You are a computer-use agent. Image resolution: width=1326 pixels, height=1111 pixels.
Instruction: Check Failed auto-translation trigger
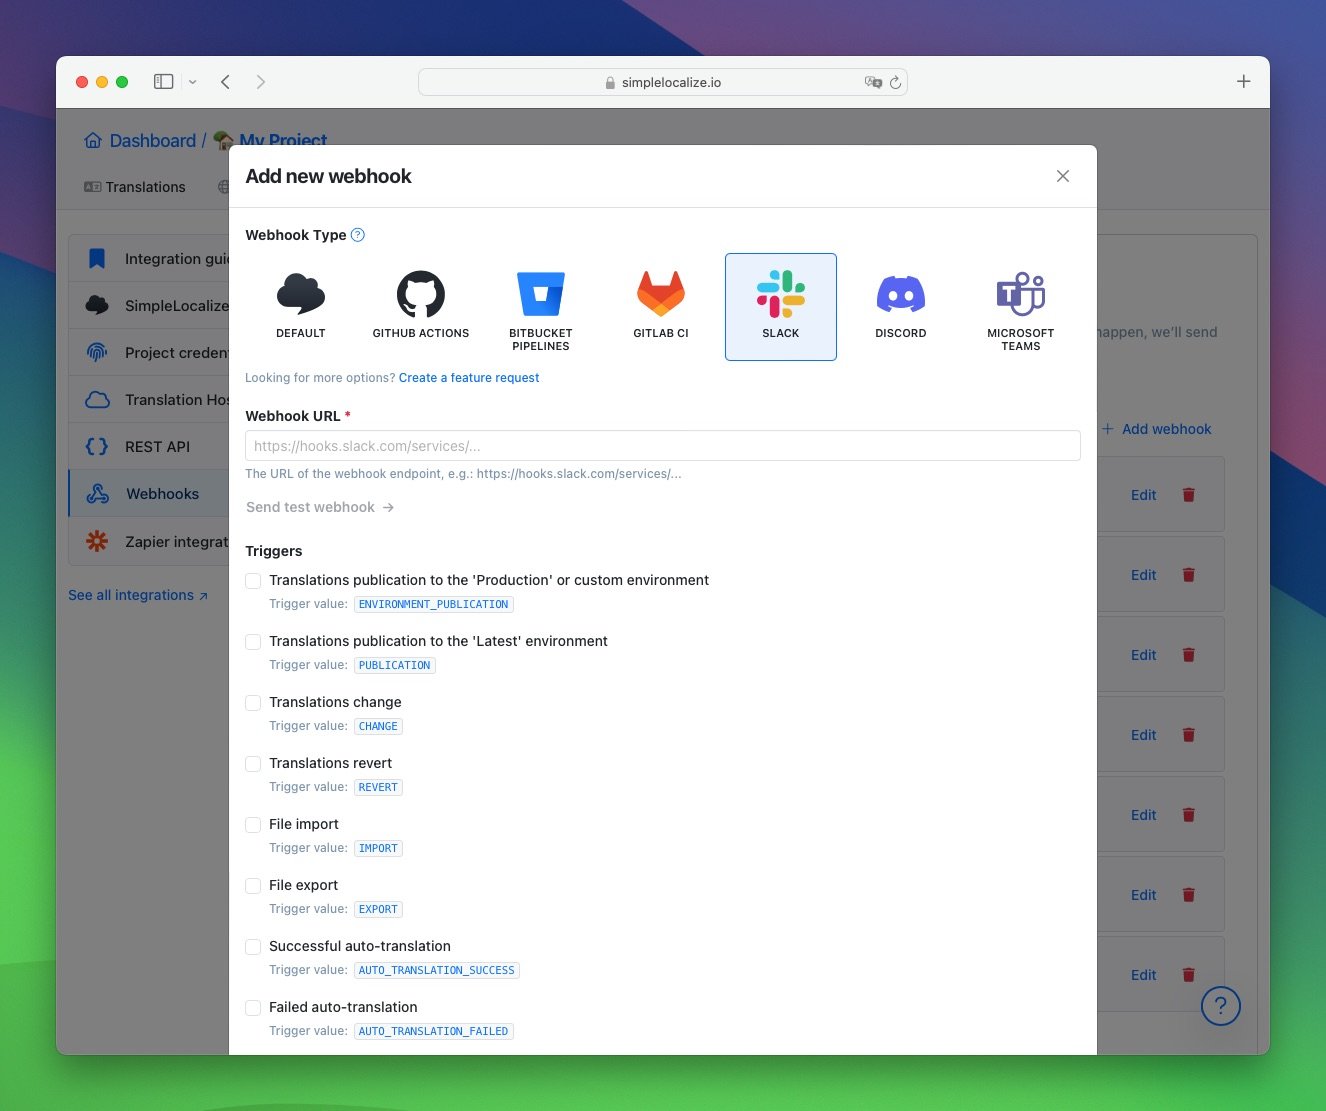click(x=254, y=1008)
